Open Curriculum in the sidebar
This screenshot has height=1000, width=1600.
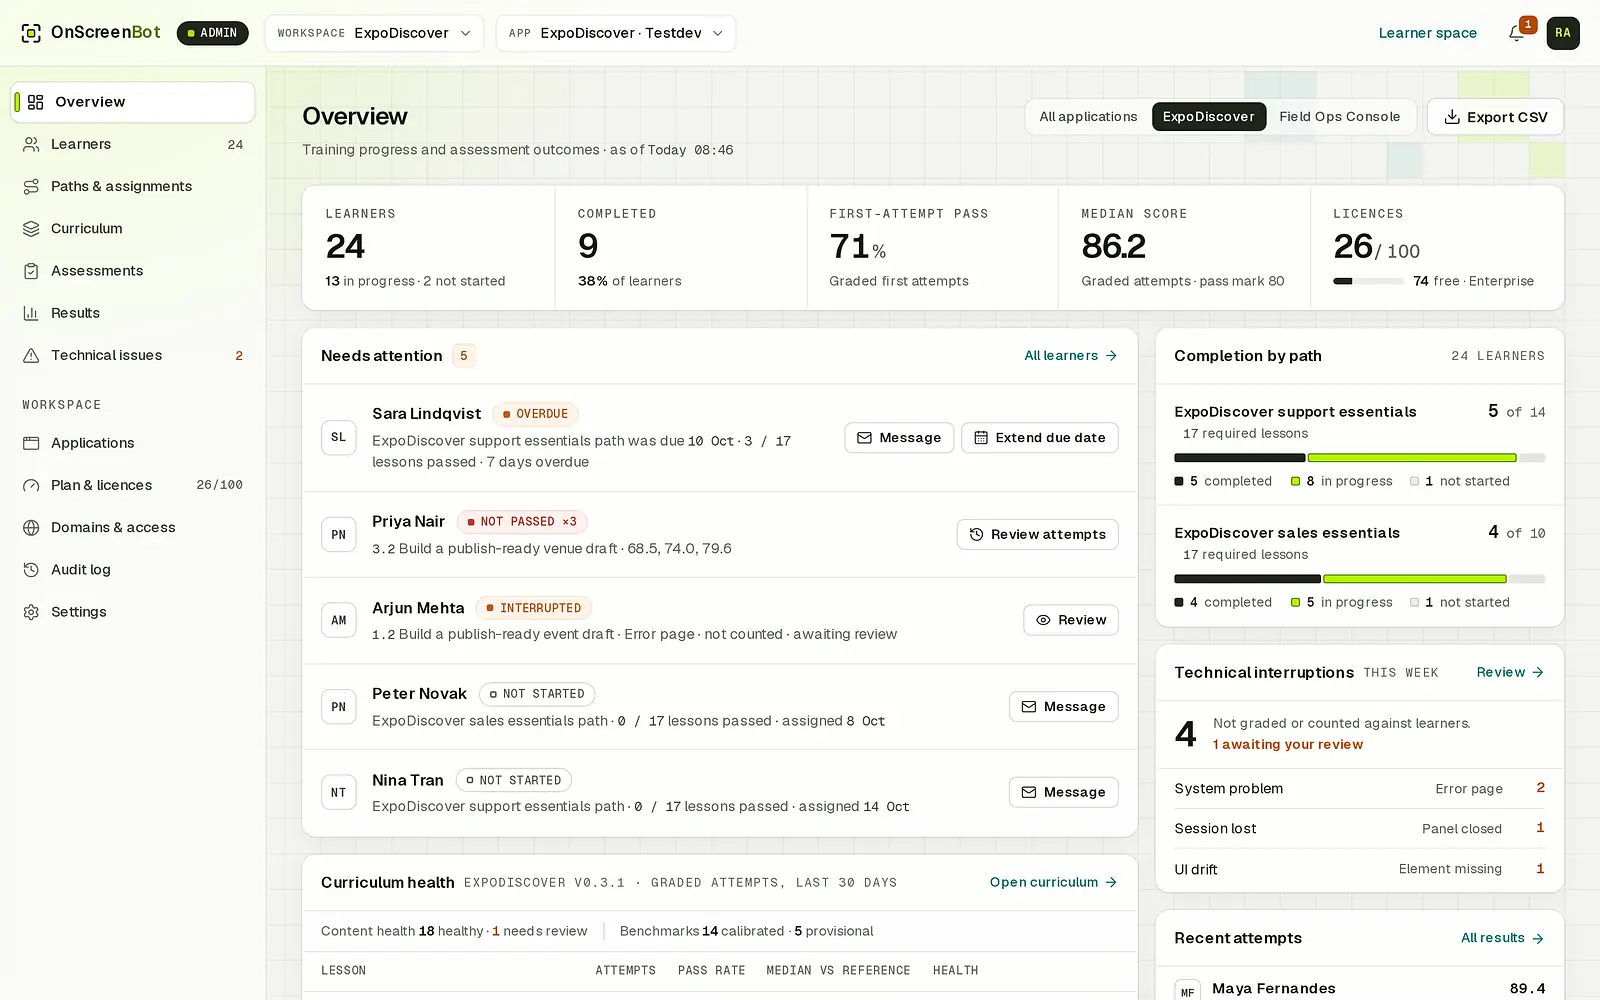click(133, 228)
